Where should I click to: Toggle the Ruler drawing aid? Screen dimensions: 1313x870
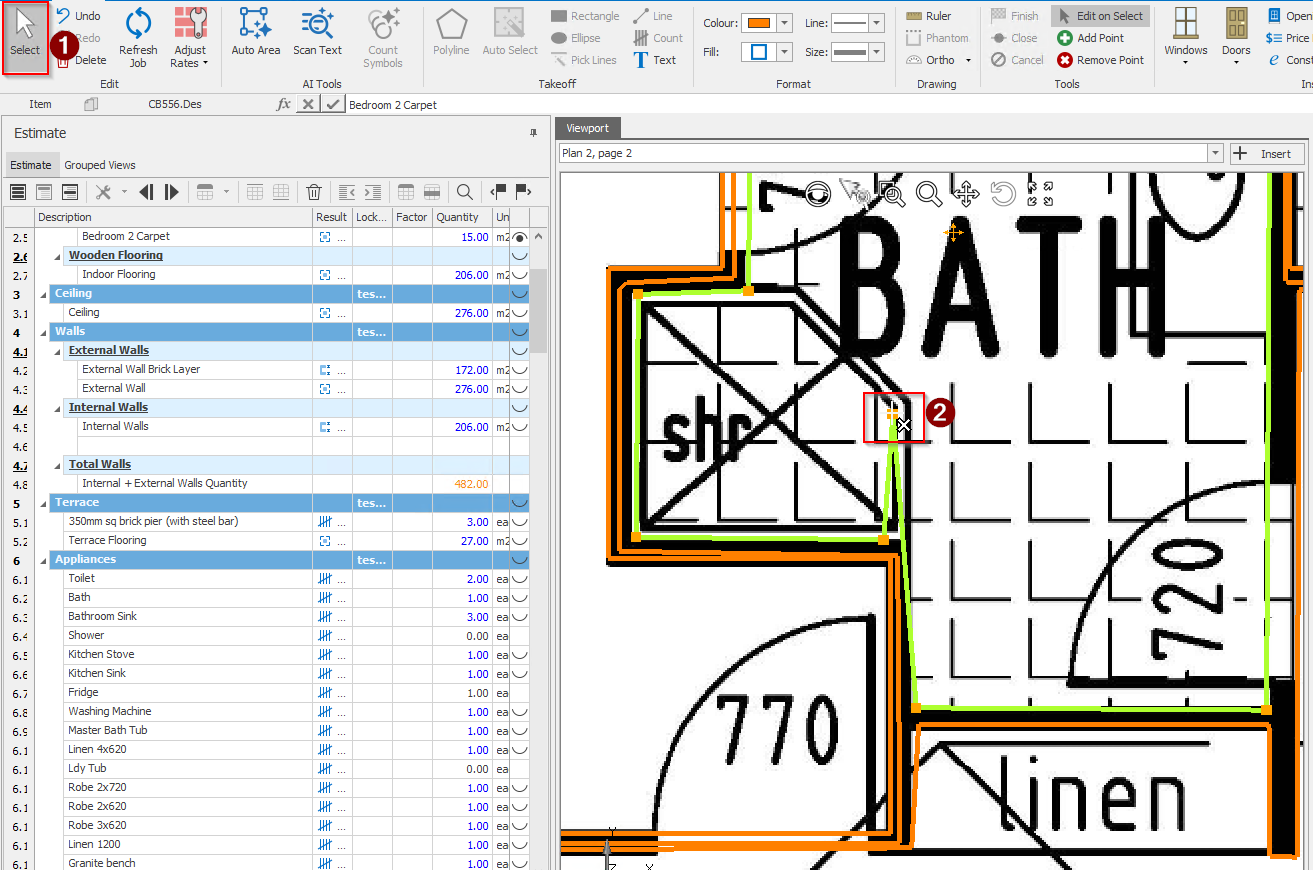click(928, 16)
